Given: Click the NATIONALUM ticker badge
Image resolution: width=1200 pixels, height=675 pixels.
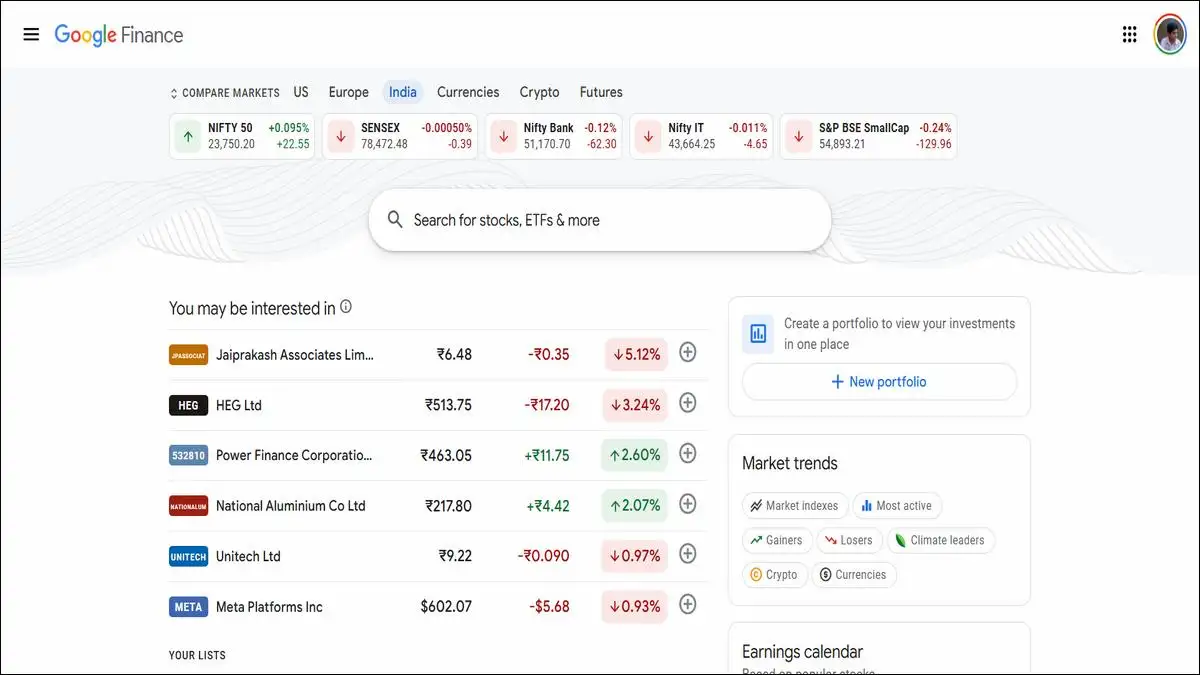Looking at the screenshot, I should tap(188, 506).
